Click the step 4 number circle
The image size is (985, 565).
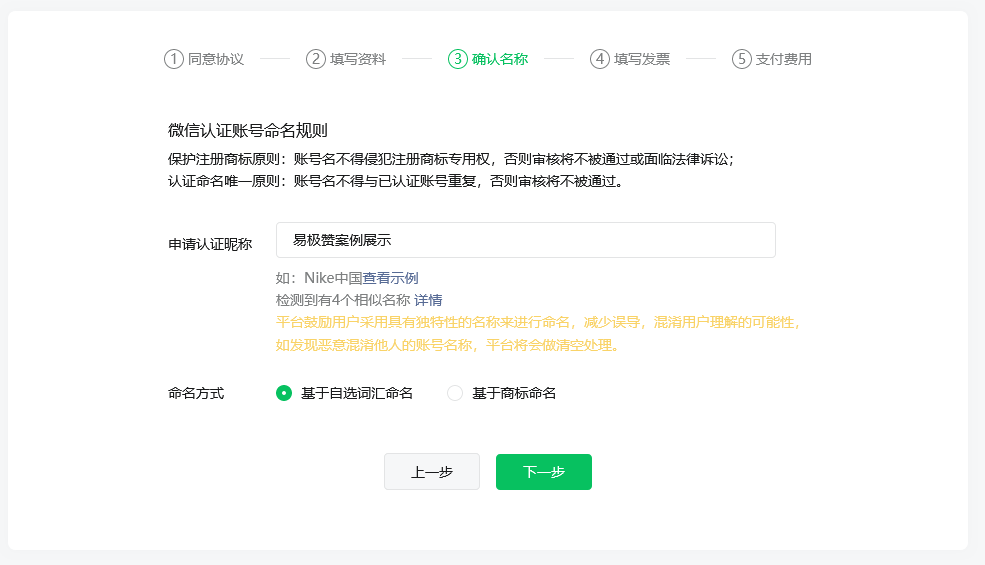point(600,59)
